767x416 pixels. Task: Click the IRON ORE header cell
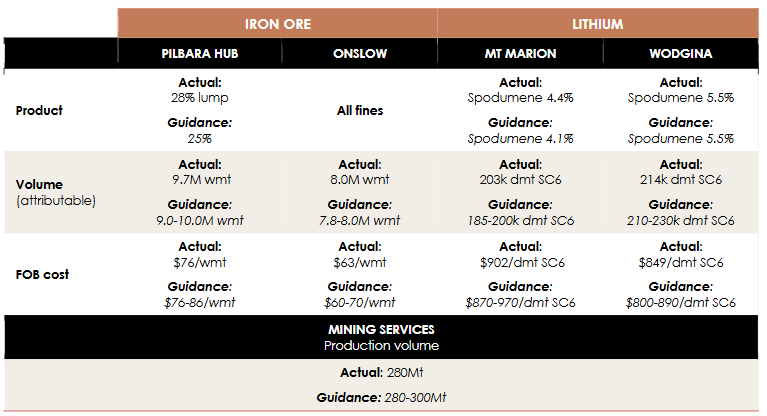click(x=277, y=23)
